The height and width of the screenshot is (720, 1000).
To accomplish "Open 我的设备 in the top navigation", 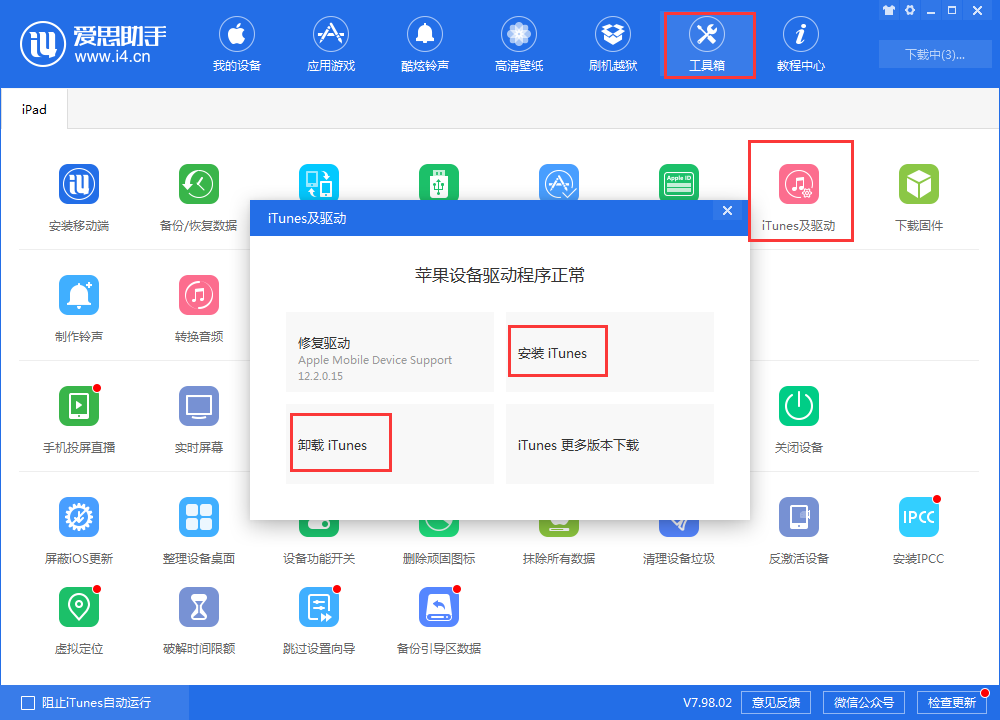I will click(x=237, y=45).
